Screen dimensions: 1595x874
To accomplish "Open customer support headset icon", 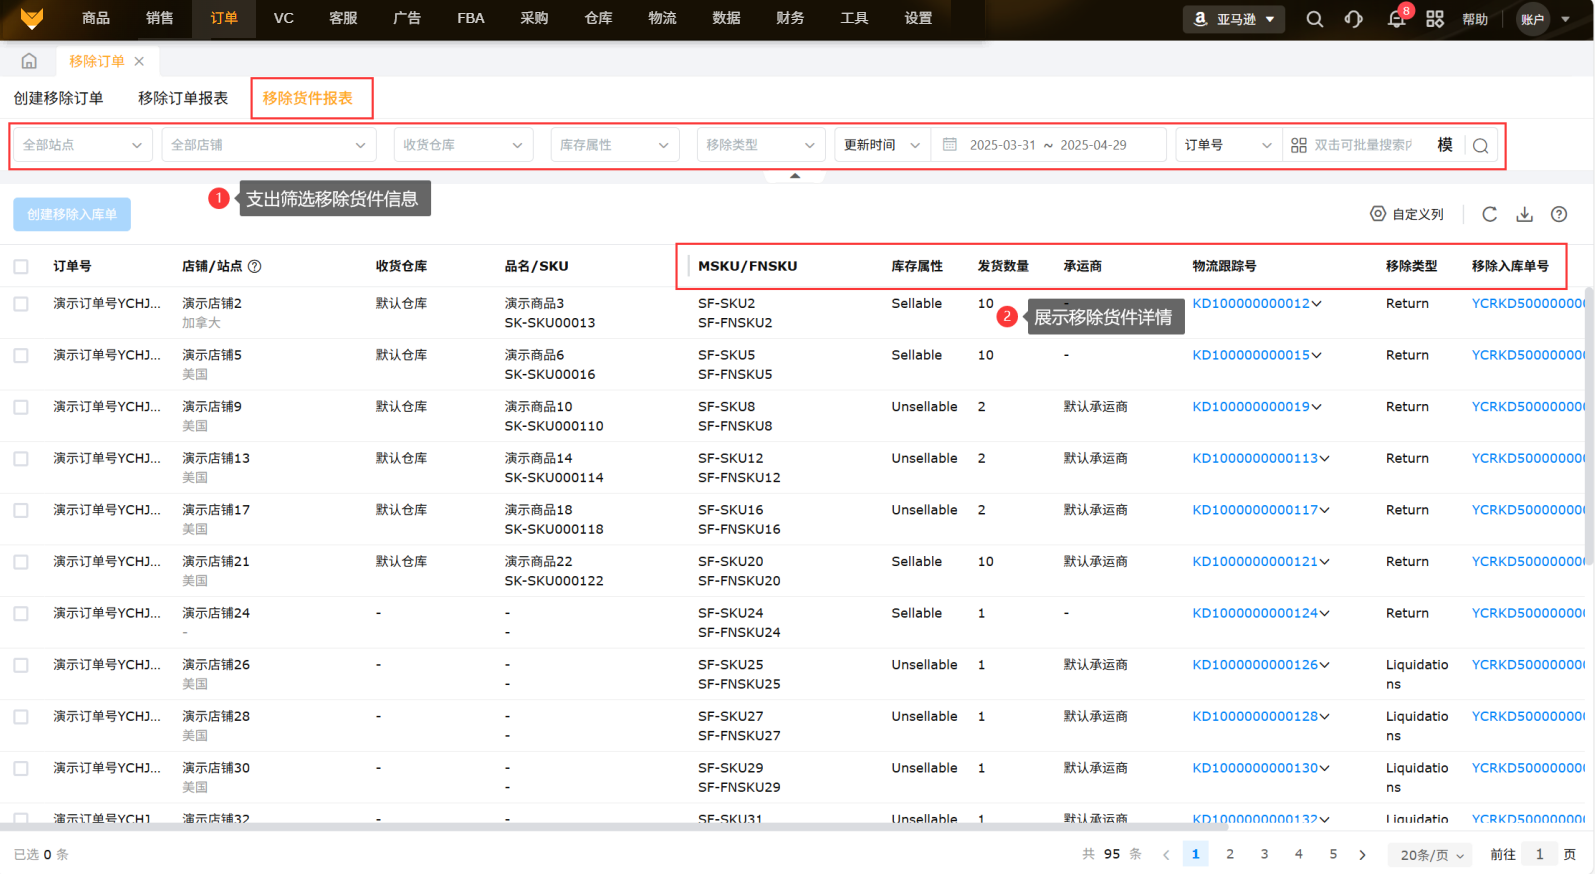I will tap(1353, 19).
